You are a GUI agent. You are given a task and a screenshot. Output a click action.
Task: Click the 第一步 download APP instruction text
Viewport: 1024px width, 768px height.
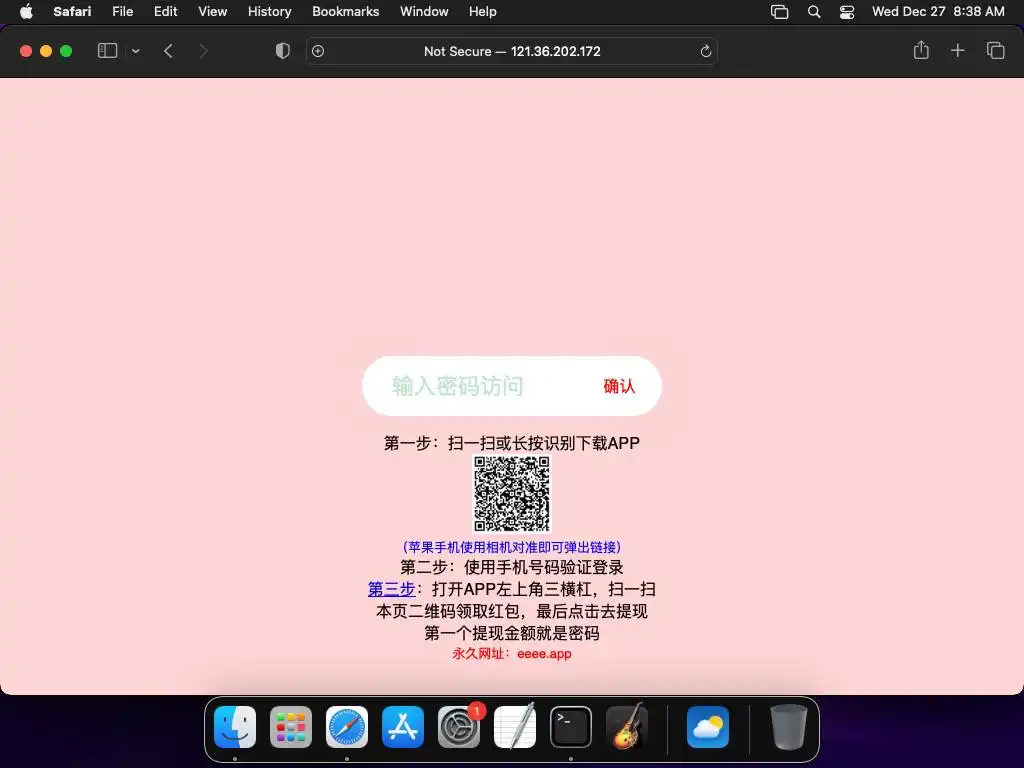pyautogui.click(x=512, y=443)
